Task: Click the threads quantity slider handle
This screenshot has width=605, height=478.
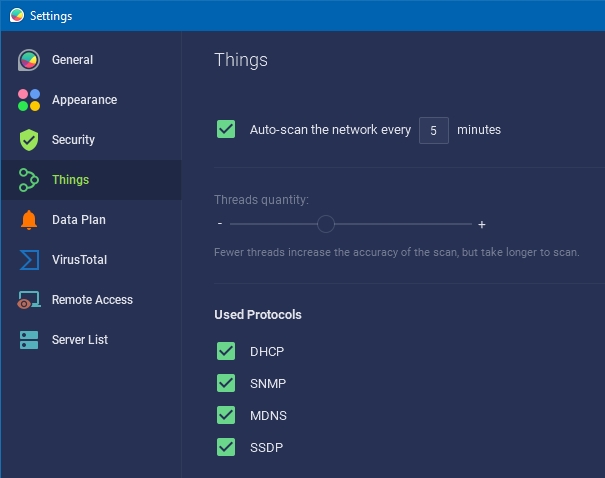Action: [x=326, y=224]
